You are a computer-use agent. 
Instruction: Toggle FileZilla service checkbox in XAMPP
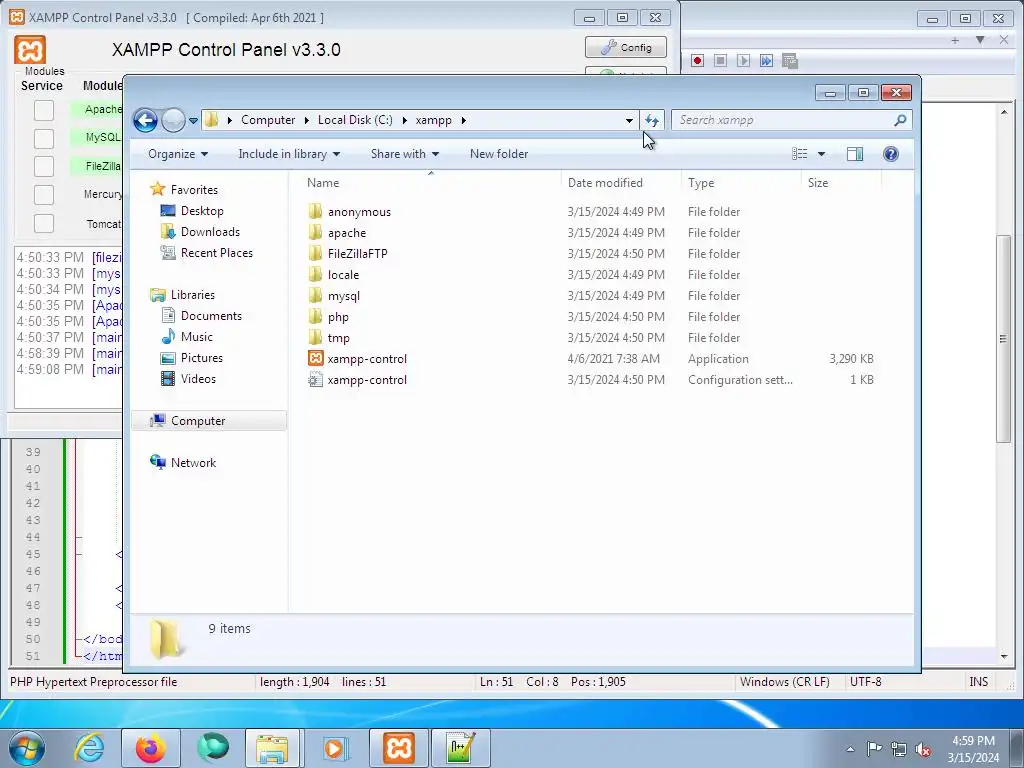tap(44, 167)
